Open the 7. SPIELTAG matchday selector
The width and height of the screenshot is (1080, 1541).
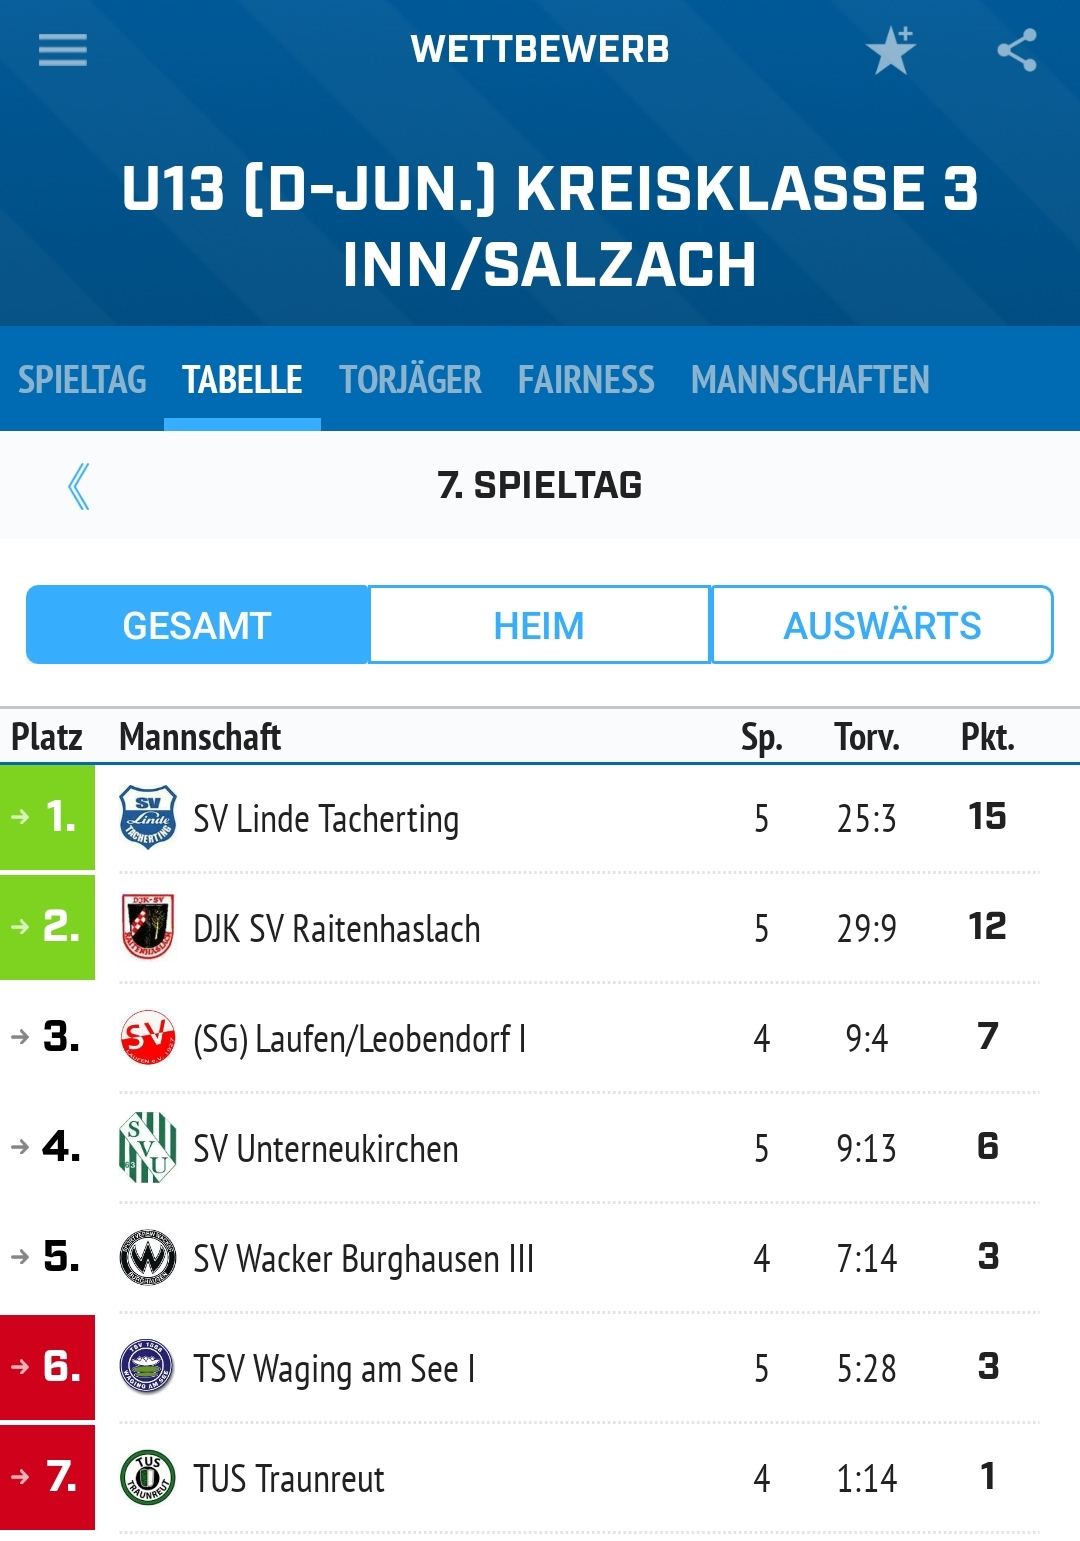click(540, 486)
